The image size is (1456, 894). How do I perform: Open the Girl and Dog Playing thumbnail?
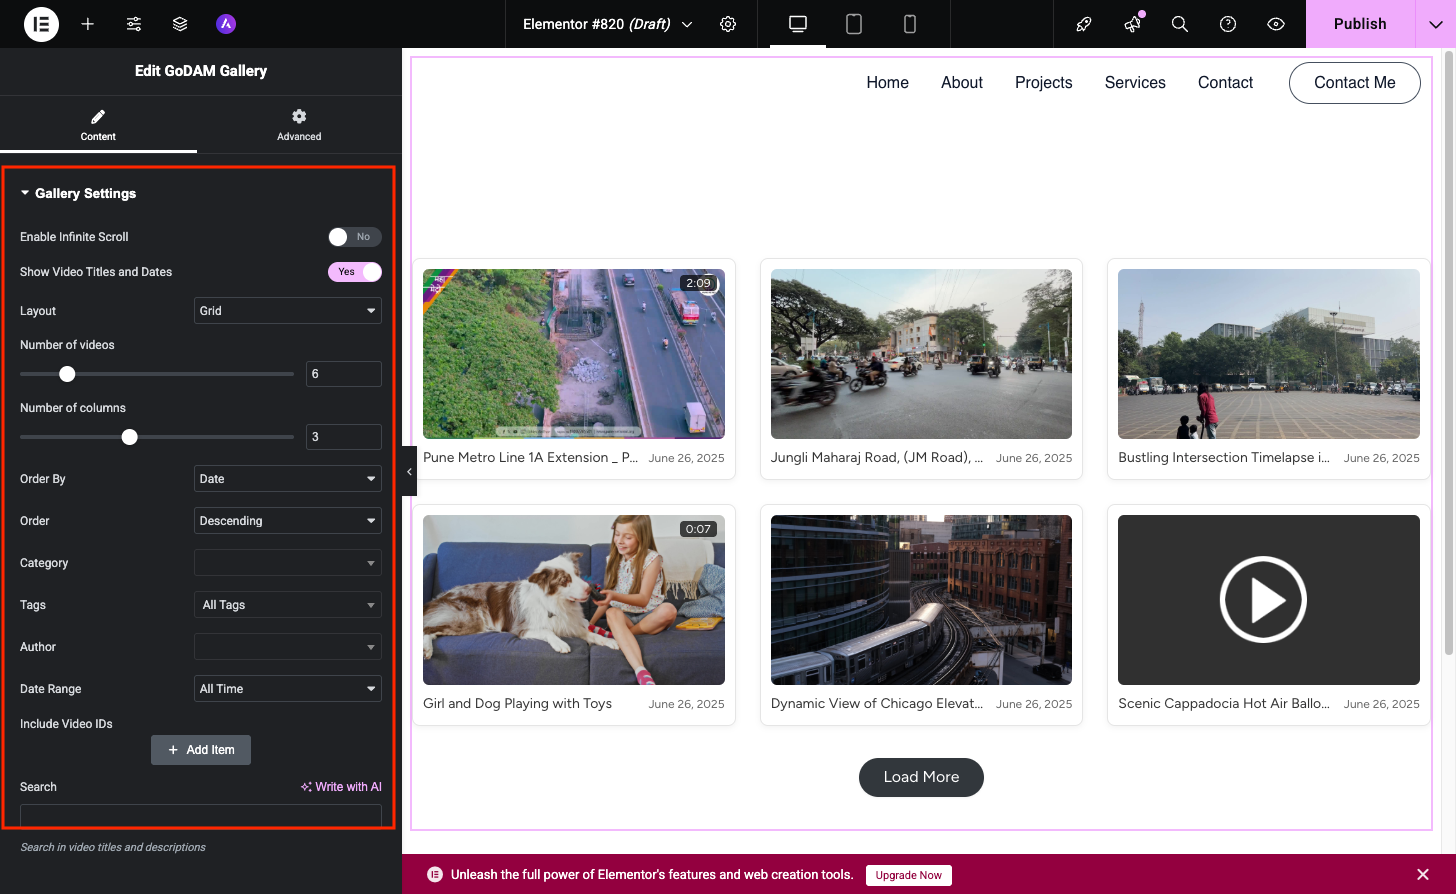[574, 600]
